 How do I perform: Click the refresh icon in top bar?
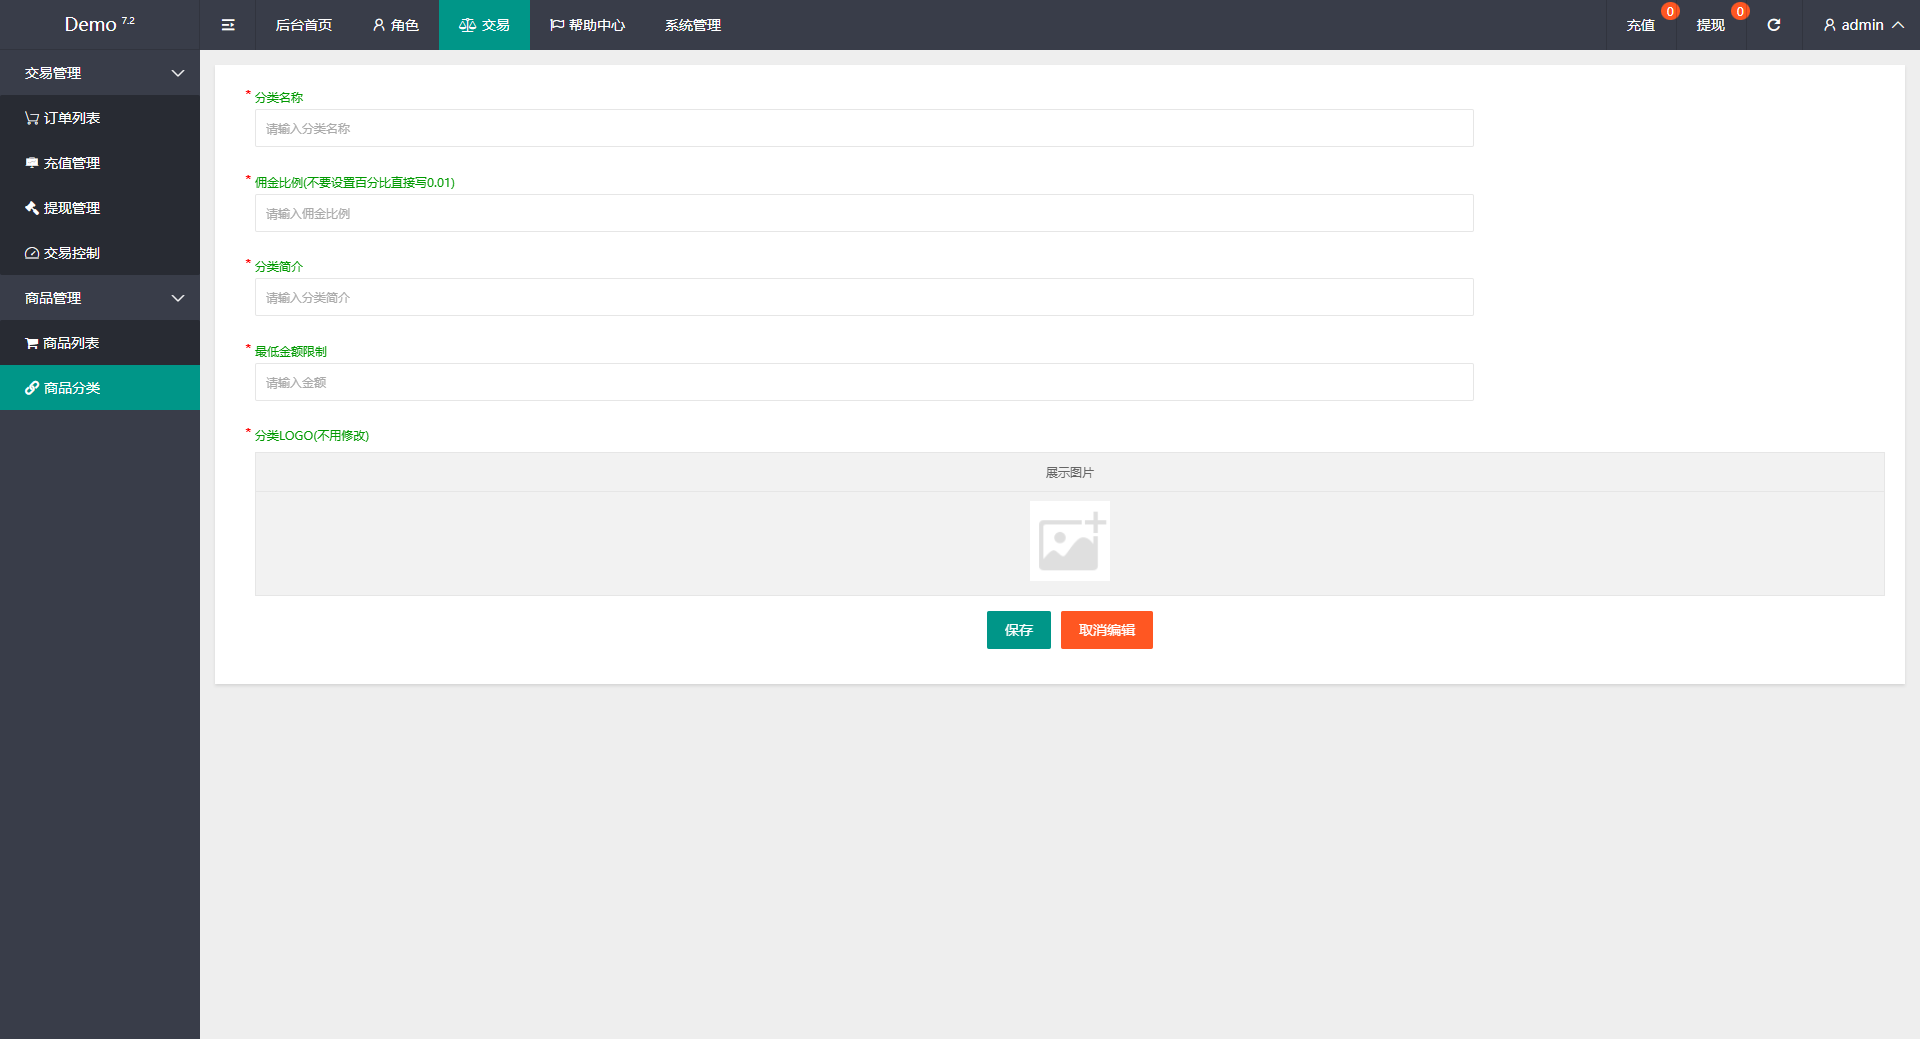coord(1773,25)
